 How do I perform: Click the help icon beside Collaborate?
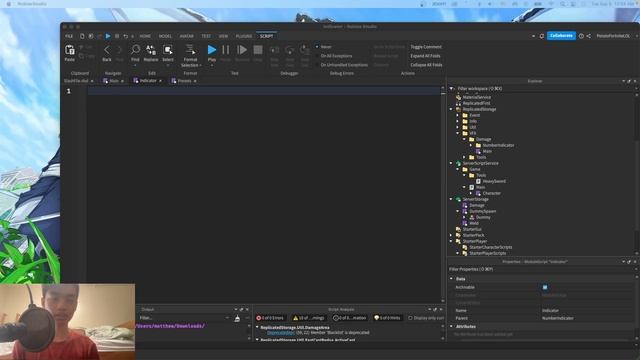tap(581, 36)
